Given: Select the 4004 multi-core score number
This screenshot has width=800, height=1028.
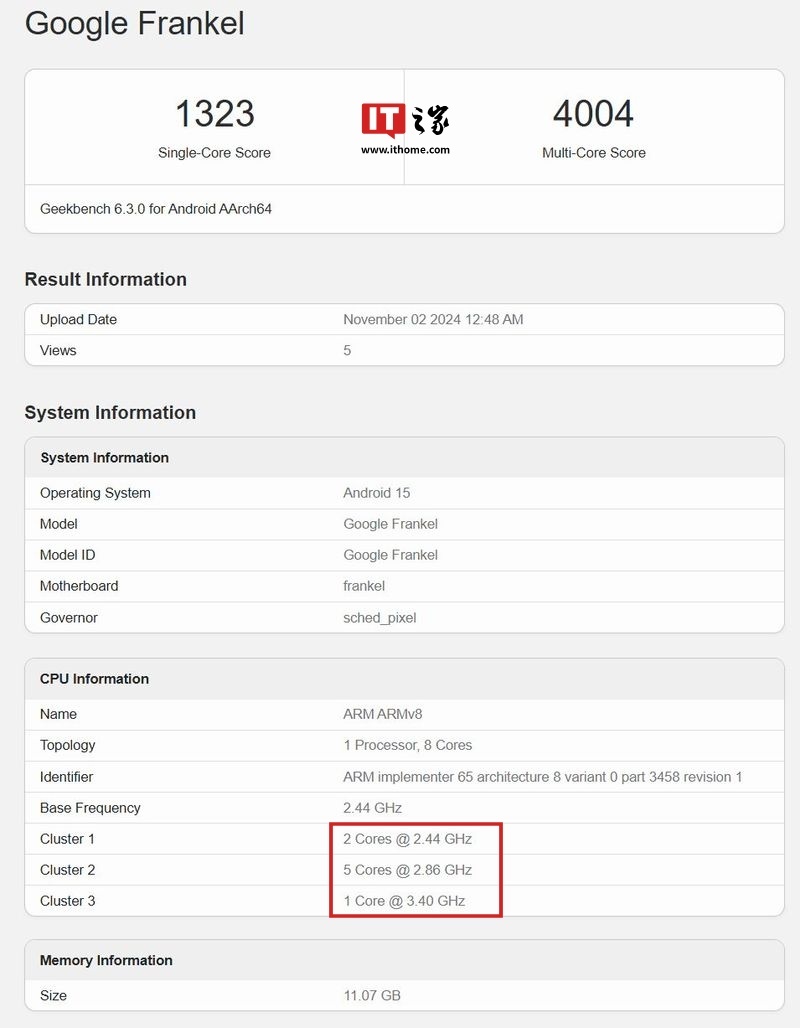Looking at the screenshot, I should [593, 114].
